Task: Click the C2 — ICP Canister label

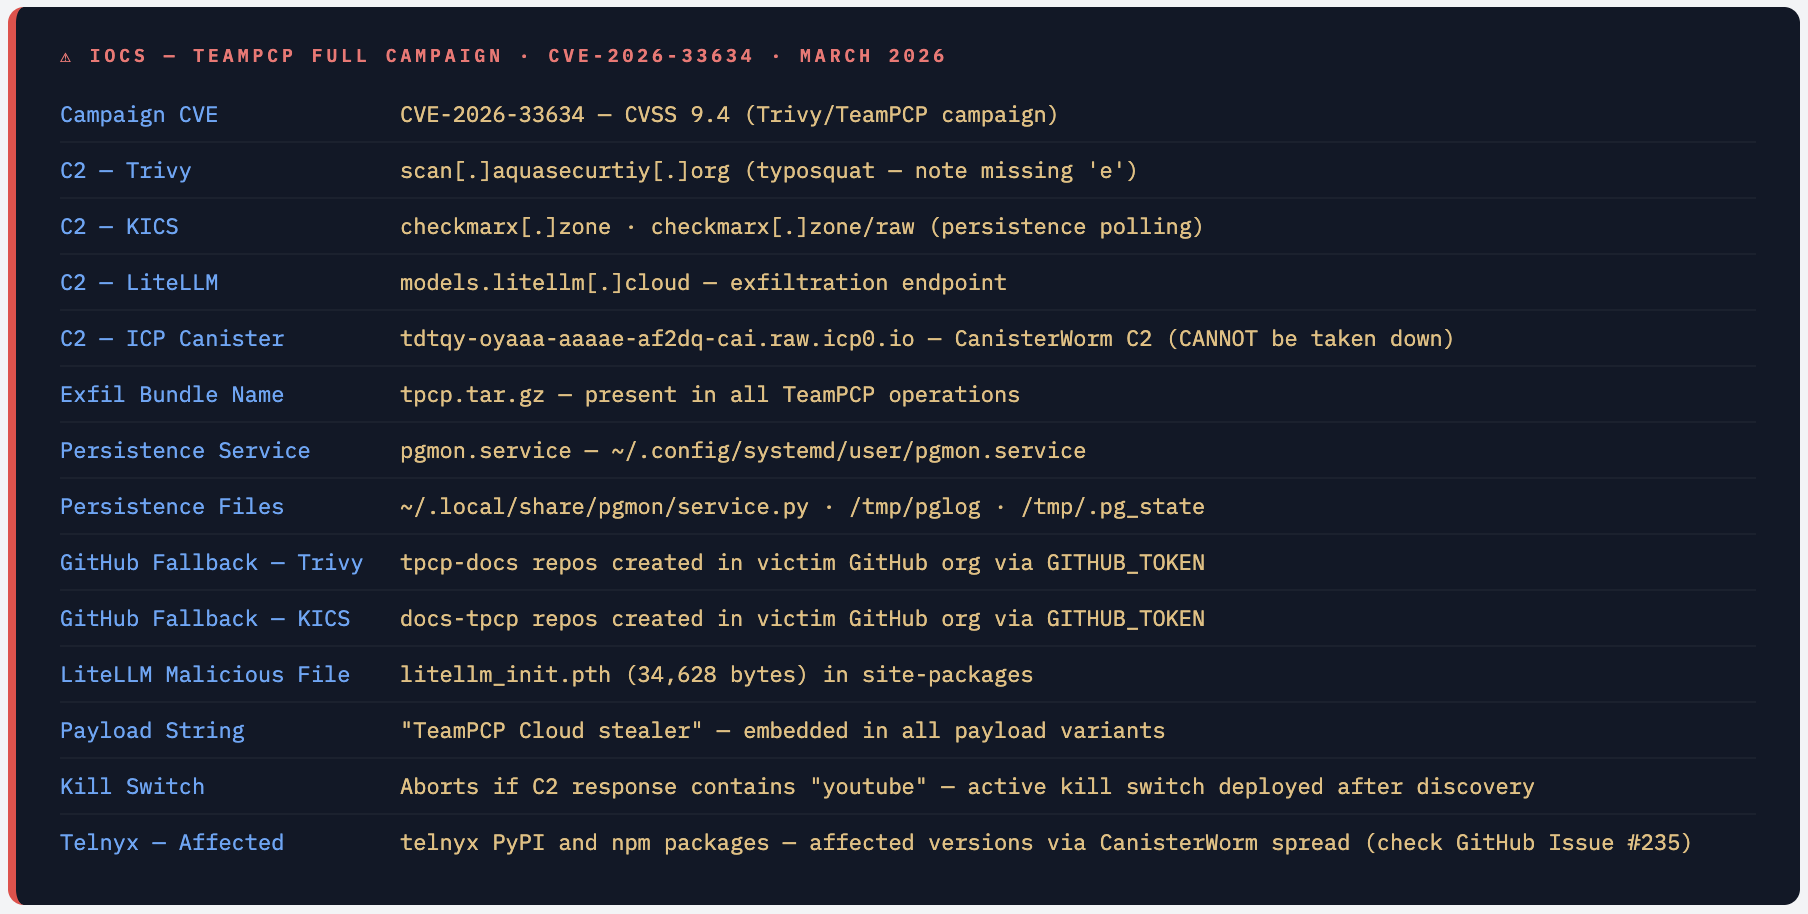Action: 172,339
